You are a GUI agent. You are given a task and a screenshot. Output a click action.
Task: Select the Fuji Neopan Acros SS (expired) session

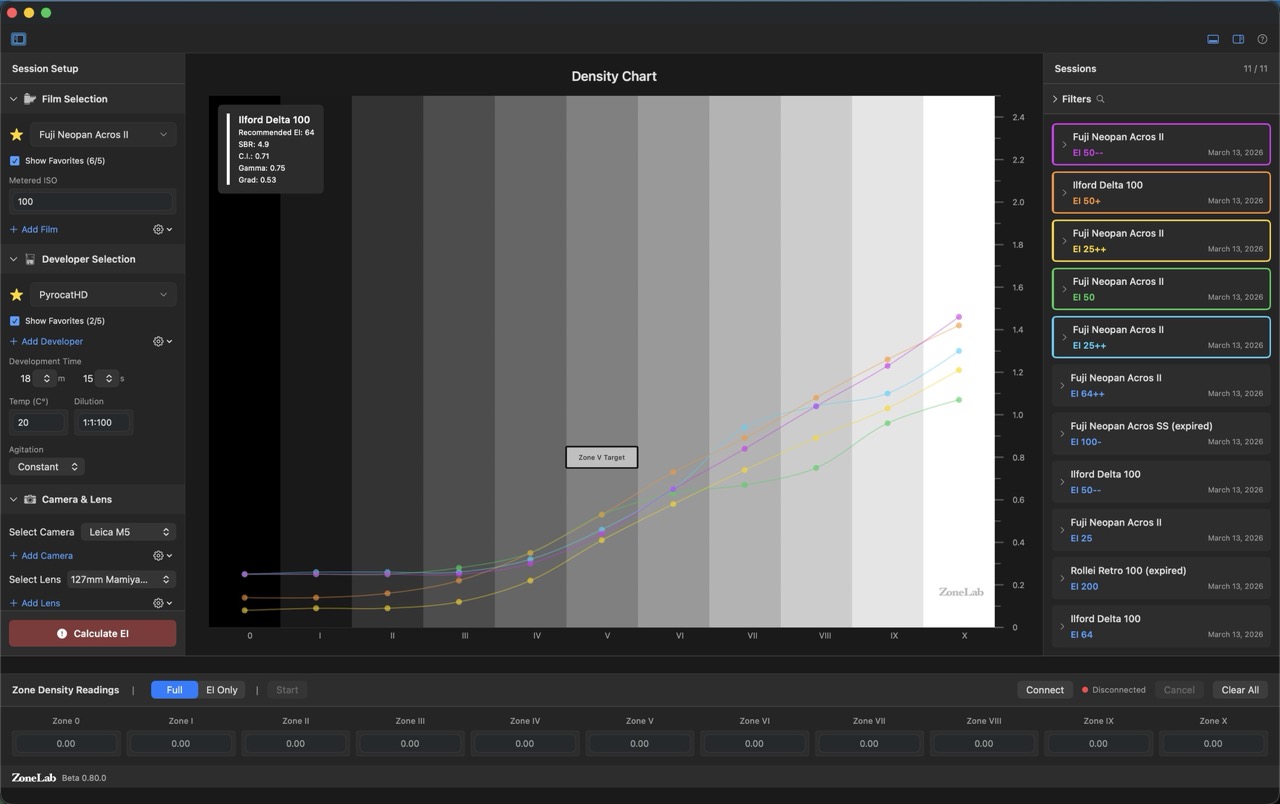click(1161, 434)
